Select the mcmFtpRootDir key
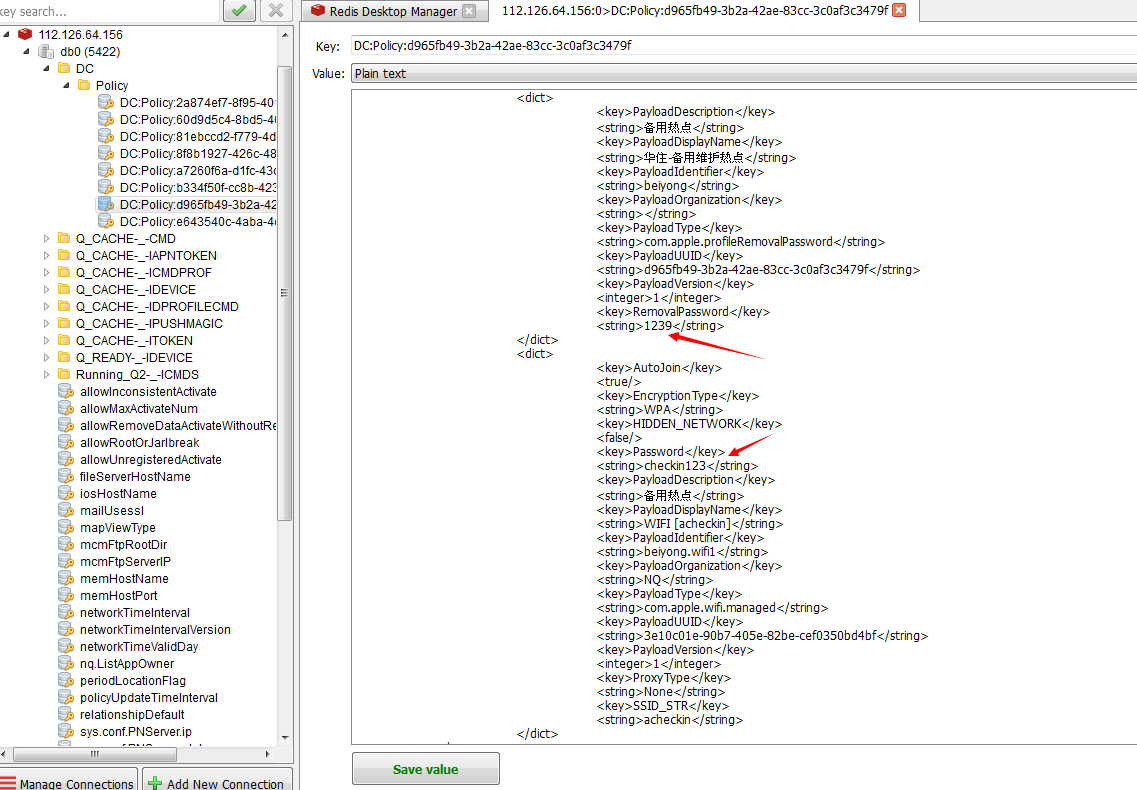1137x790 pixels. coord(123,544)
